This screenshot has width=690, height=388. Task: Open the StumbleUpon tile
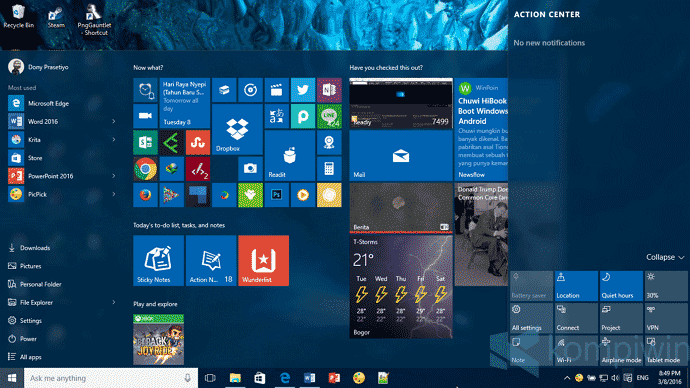click(x=198, y=143)
